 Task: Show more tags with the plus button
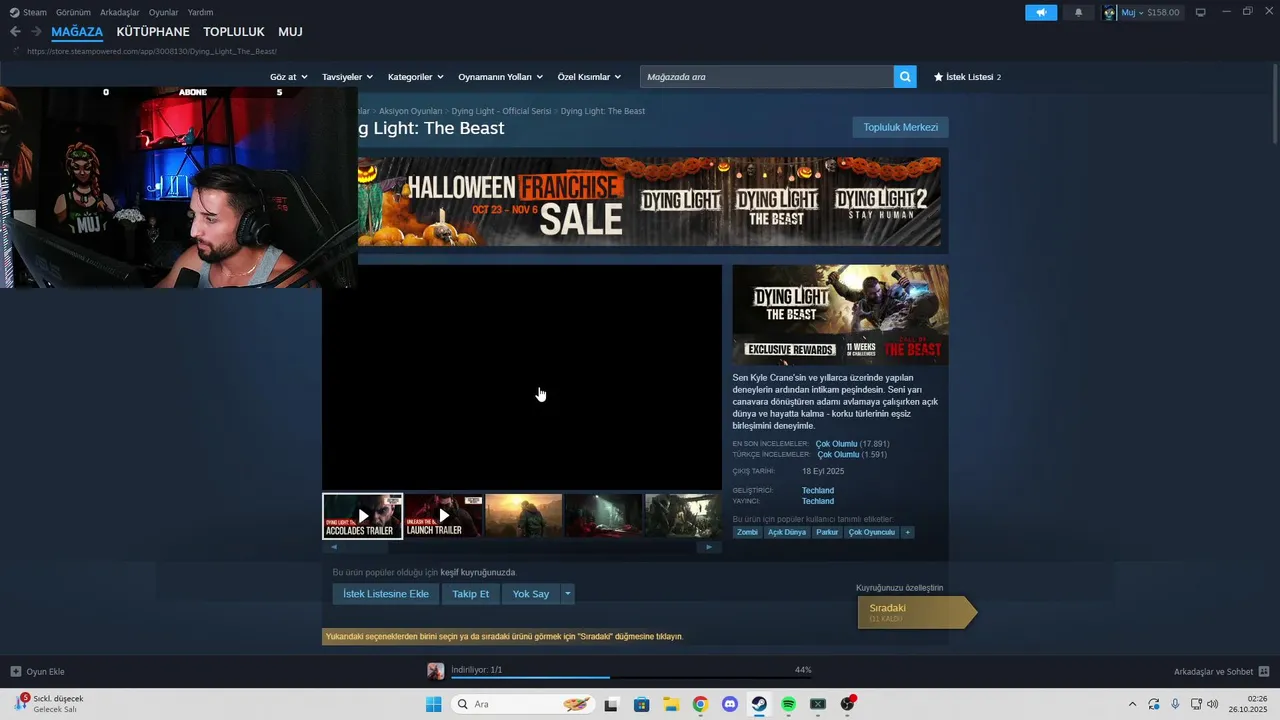tap(908, 532)
